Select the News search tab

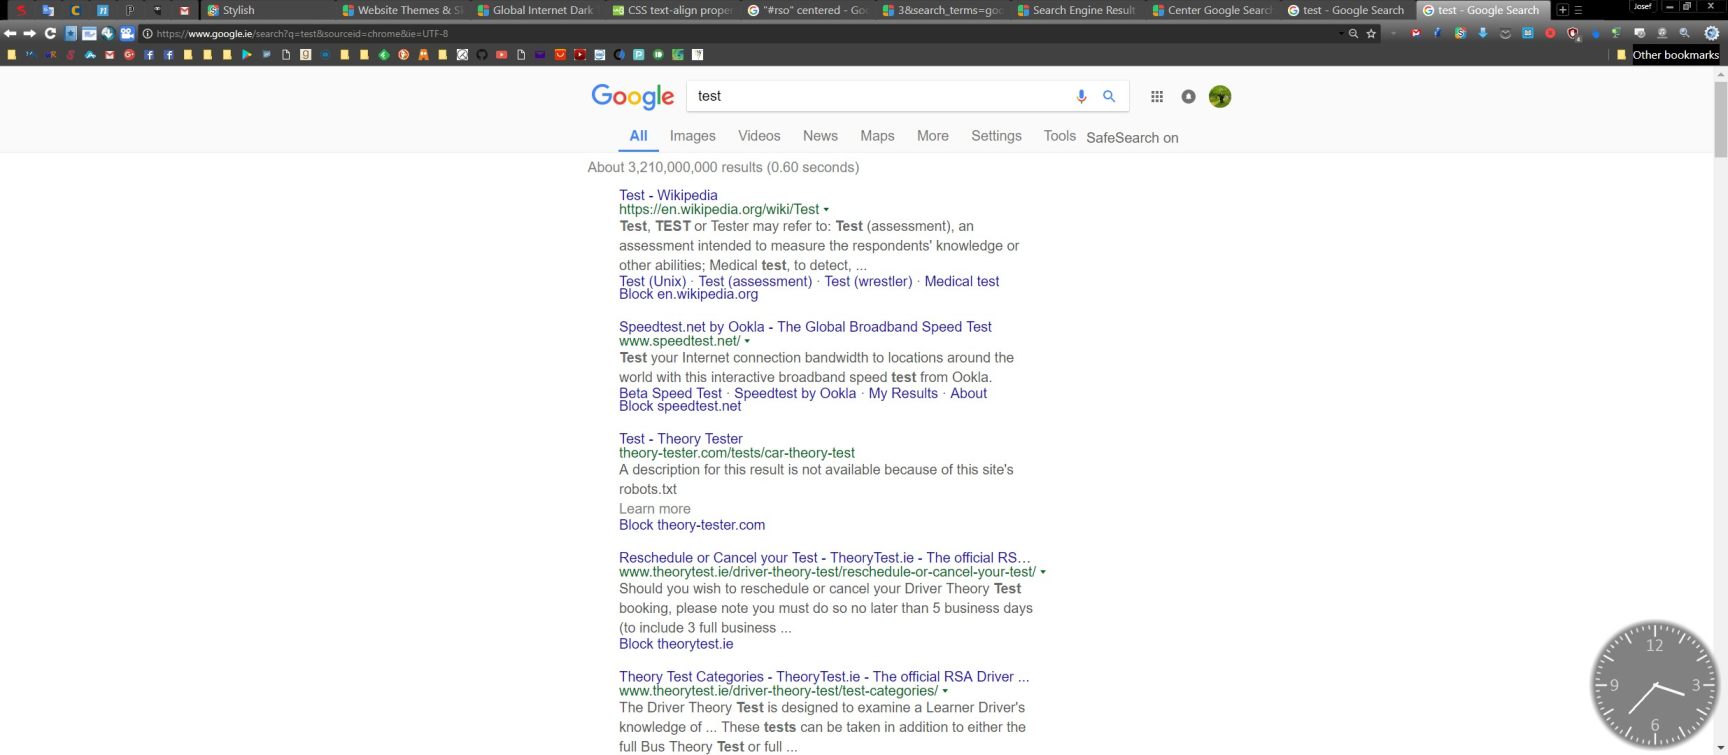coord(820,136)
